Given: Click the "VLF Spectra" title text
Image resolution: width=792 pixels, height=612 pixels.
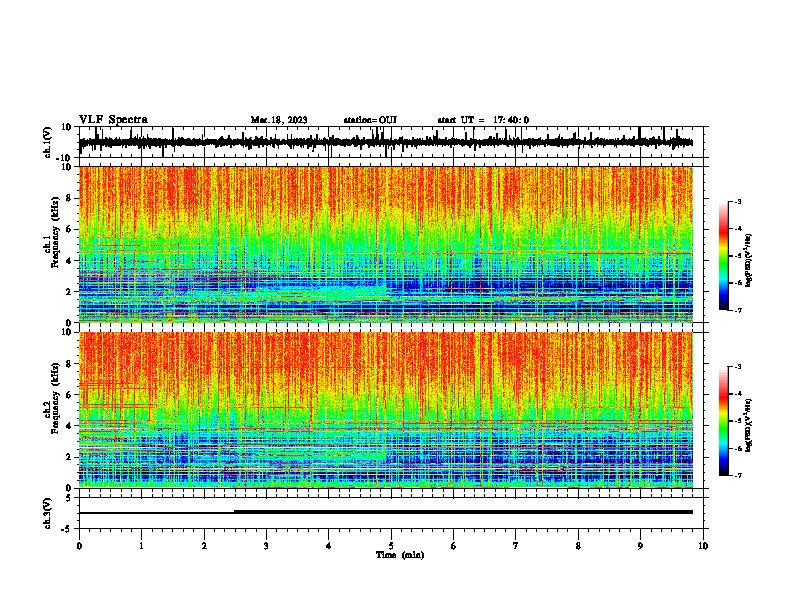Looking at the screenshot, I should click(x=113, y=120).
